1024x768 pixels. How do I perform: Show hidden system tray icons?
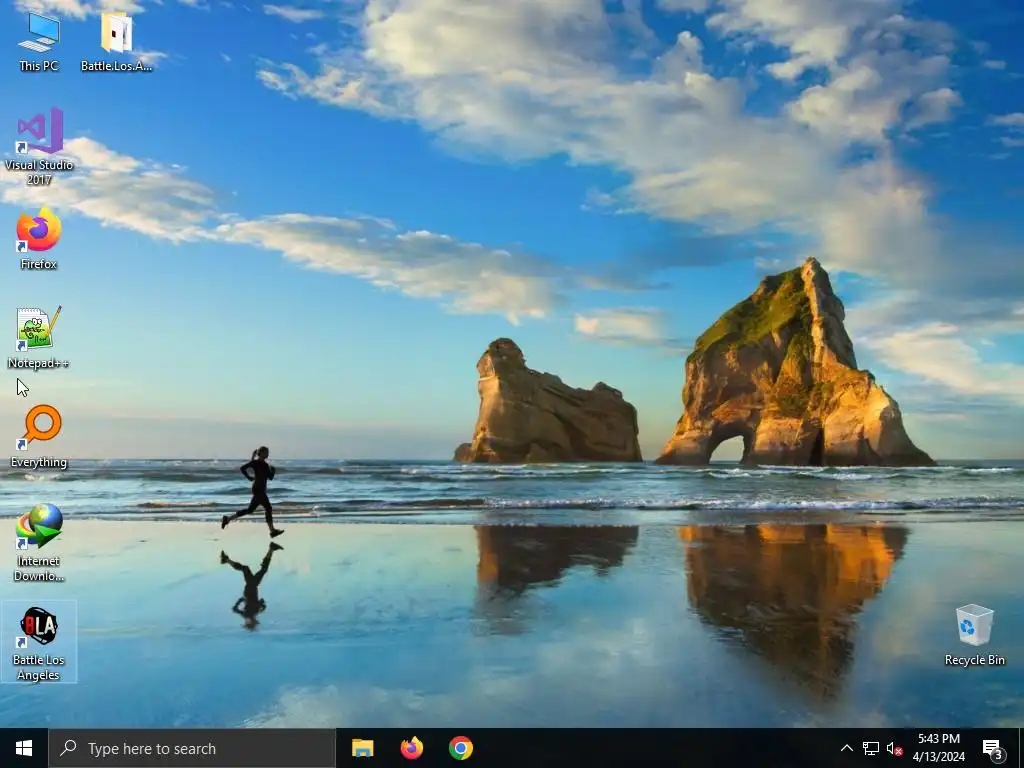tap(846, 748)
